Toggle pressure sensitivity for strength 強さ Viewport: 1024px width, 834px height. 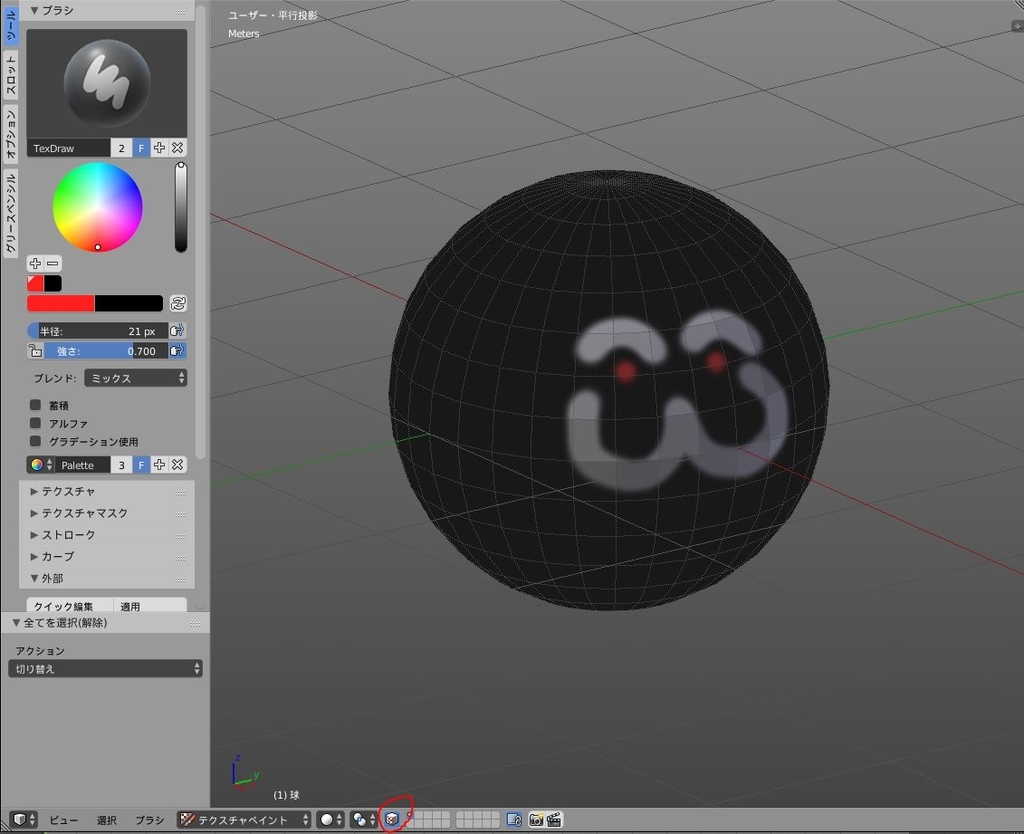coord(177,351)
